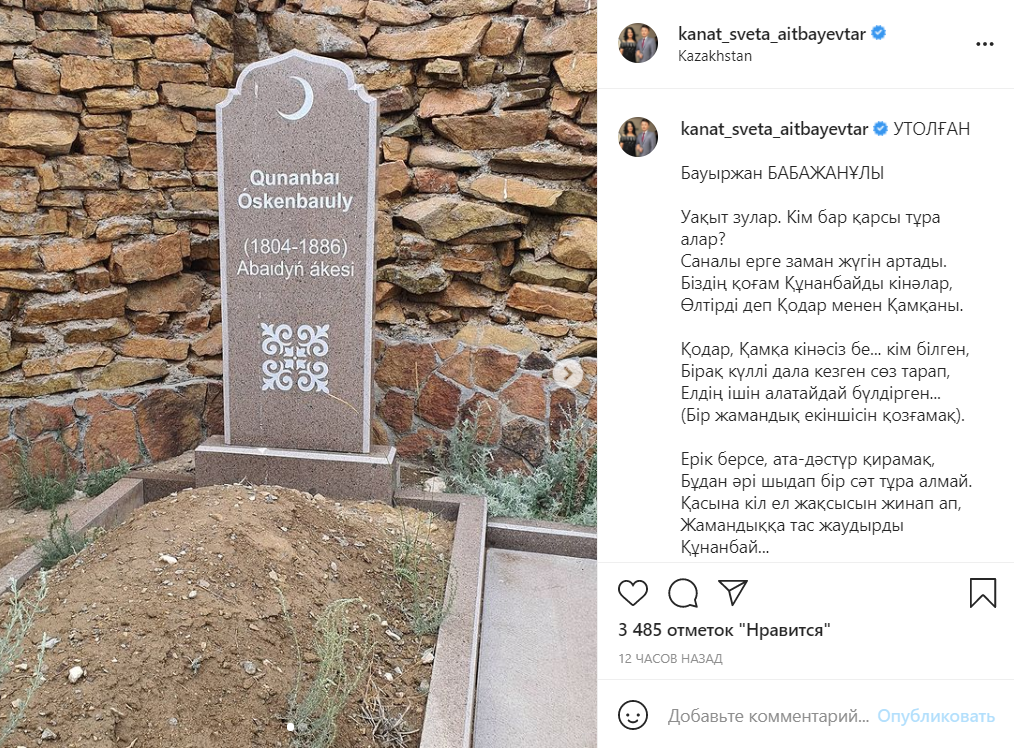Click the header profile avatar
1014x748 pixels.
638,43
